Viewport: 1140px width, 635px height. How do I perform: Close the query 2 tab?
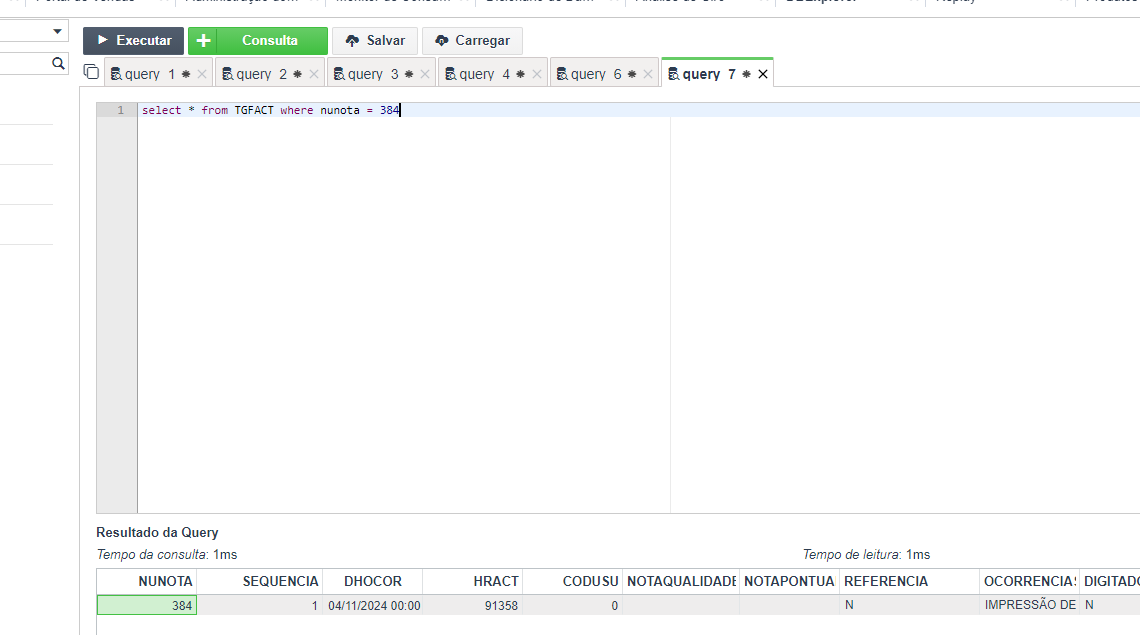tap(314, 74)
